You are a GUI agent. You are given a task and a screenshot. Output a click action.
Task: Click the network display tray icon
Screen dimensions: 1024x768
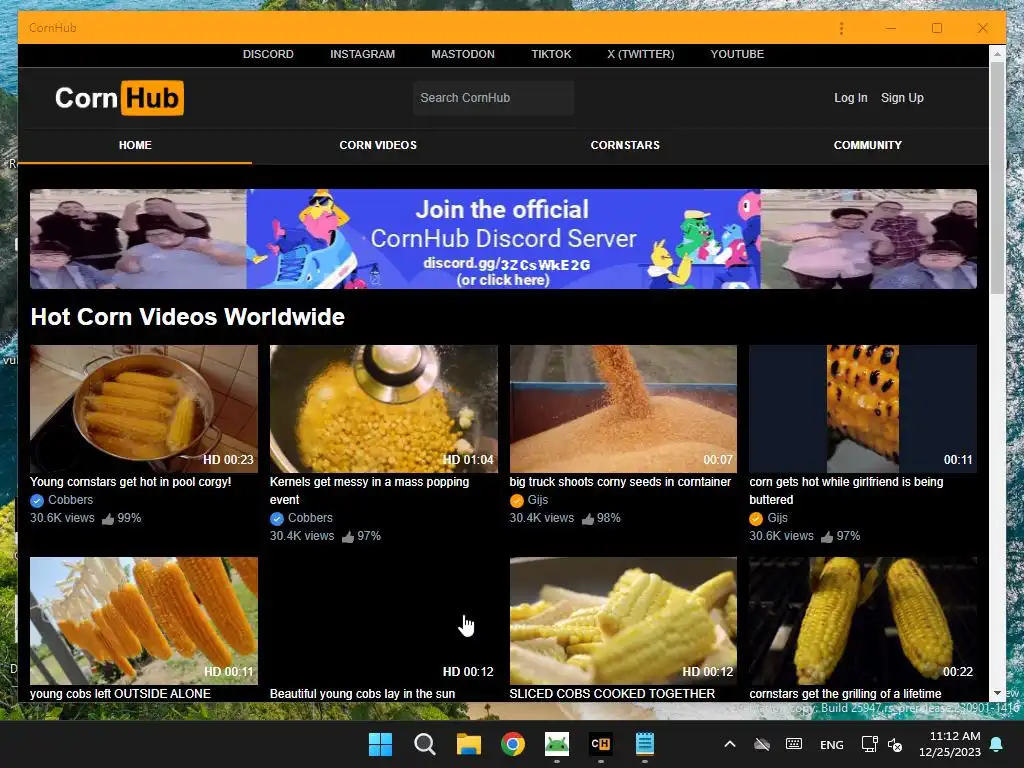coord(869,744)
